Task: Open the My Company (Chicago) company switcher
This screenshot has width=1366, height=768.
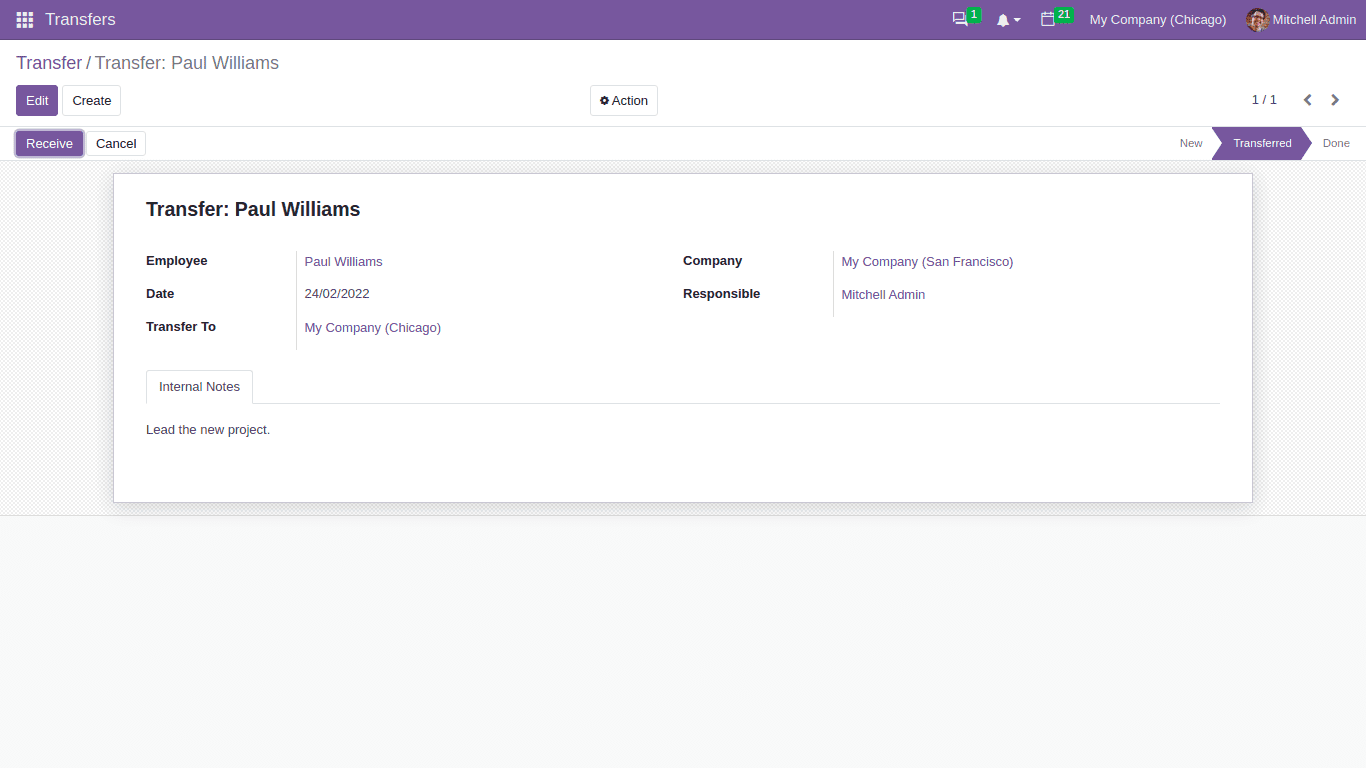Action: (1157, 19)
